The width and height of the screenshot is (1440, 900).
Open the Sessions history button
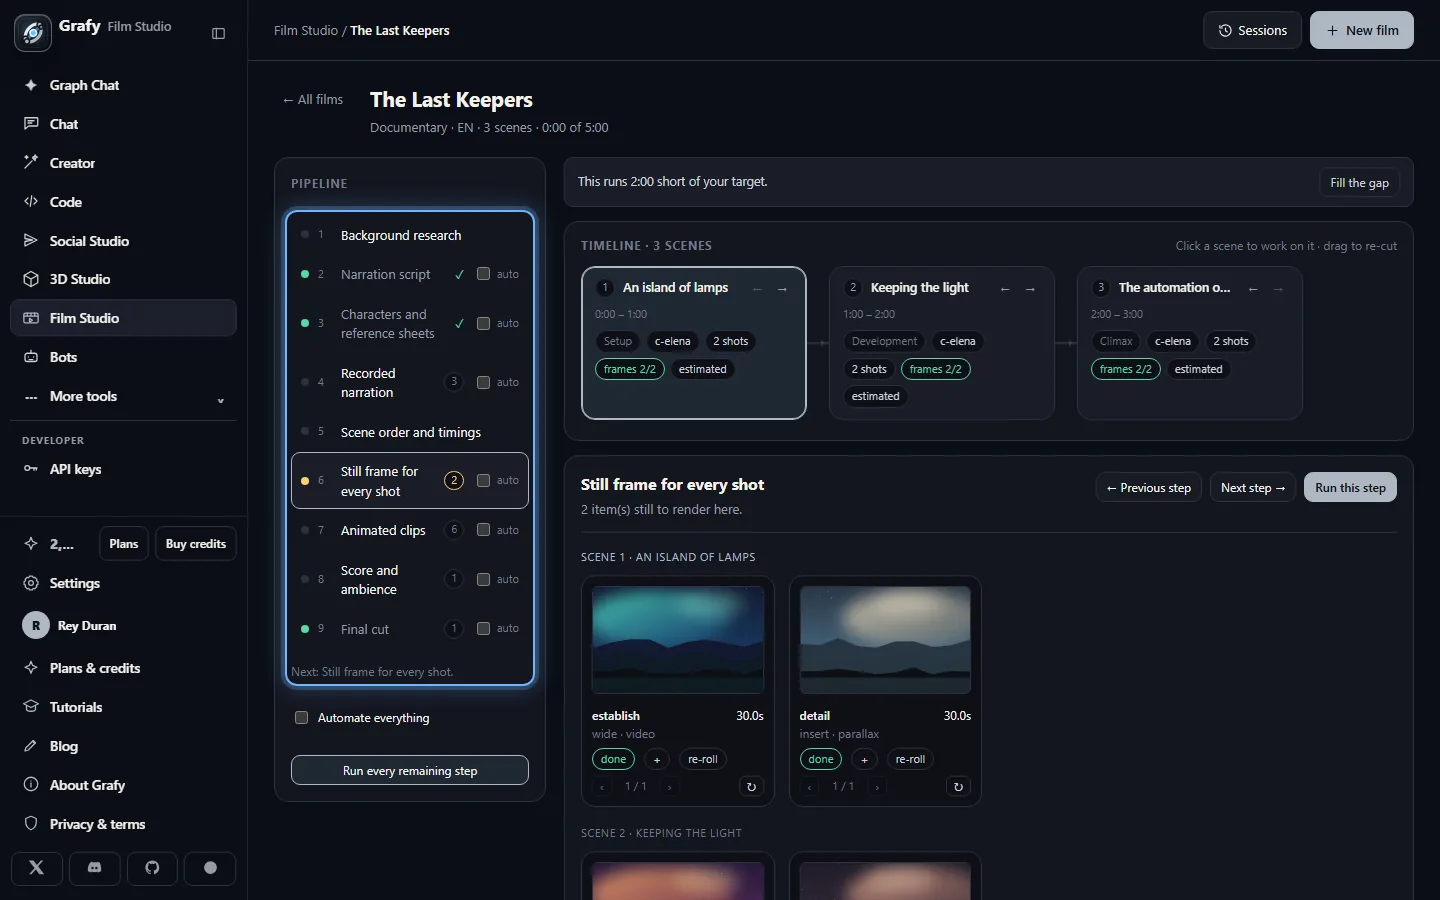[1252, 31]
